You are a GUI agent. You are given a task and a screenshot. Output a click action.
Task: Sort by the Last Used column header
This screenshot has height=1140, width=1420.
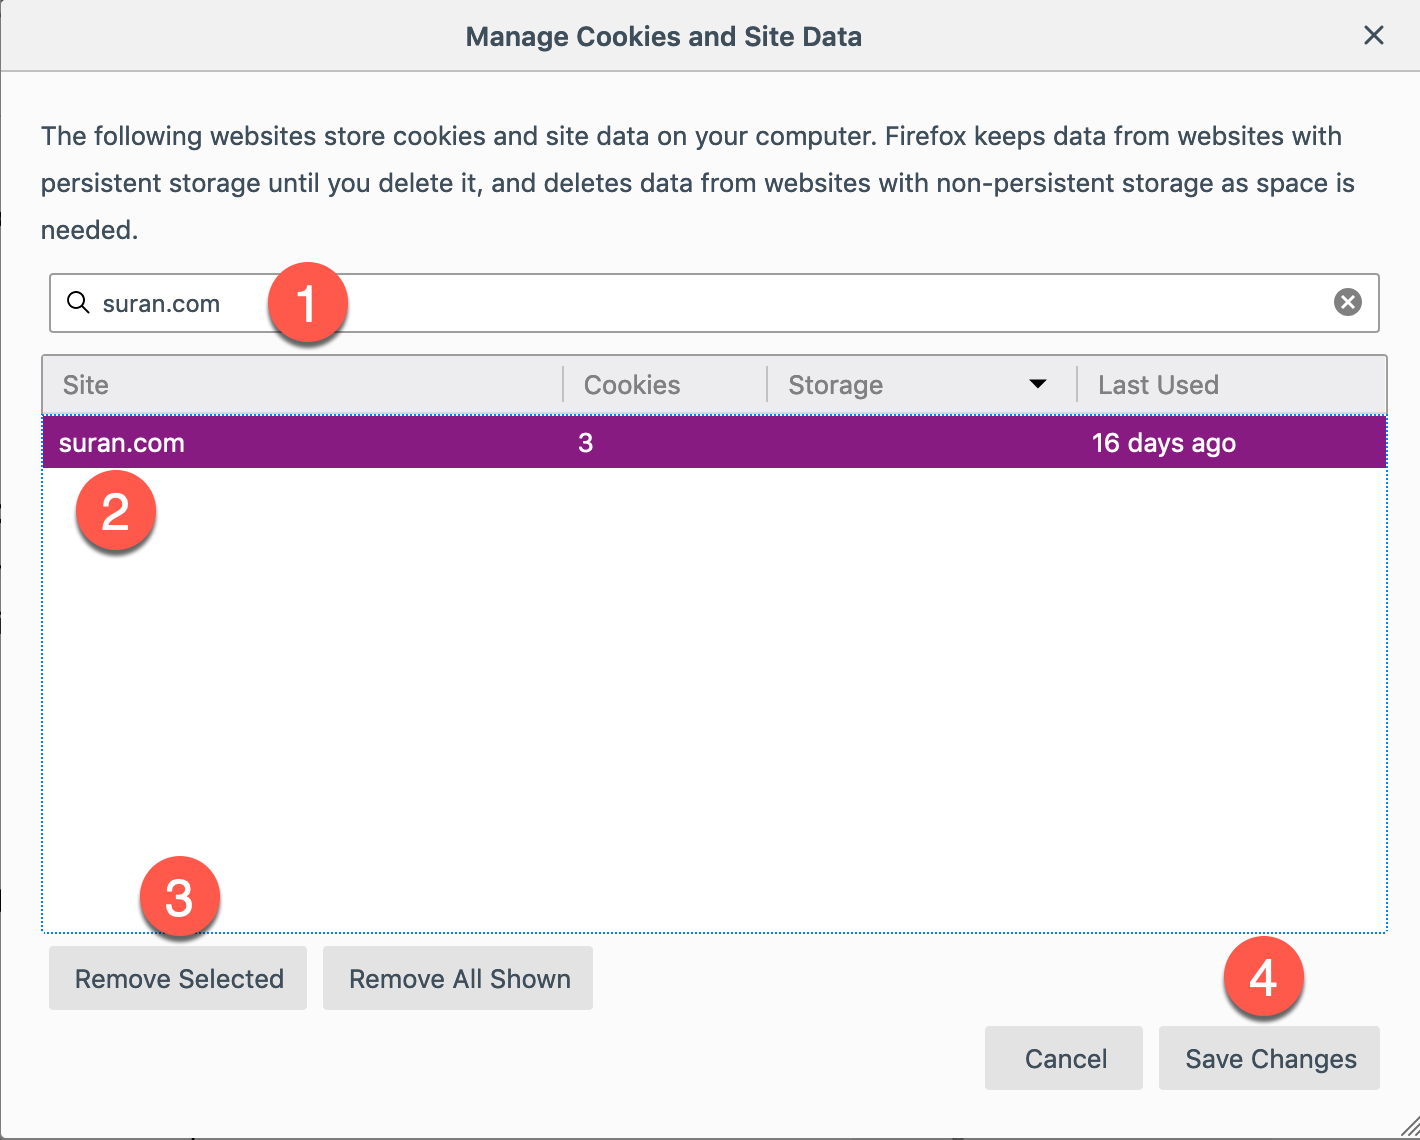click(x=1158, y=385)
